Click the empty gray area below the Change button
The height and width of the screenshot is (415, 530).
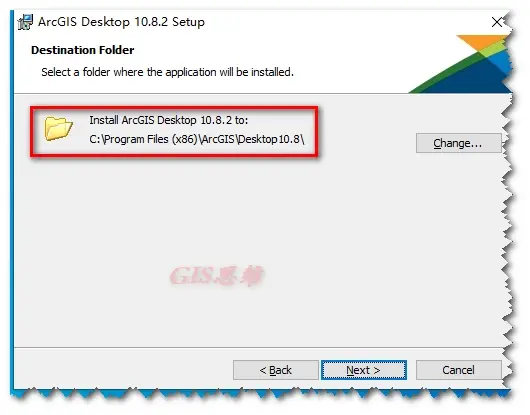coord(458,237)
